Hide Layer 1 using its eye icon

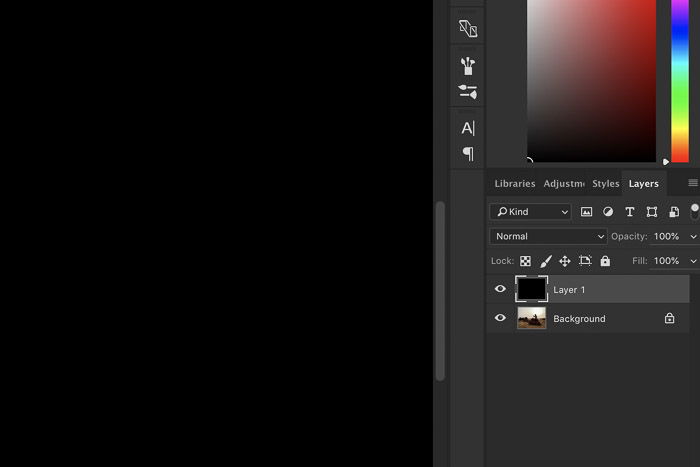coord(500,289)
